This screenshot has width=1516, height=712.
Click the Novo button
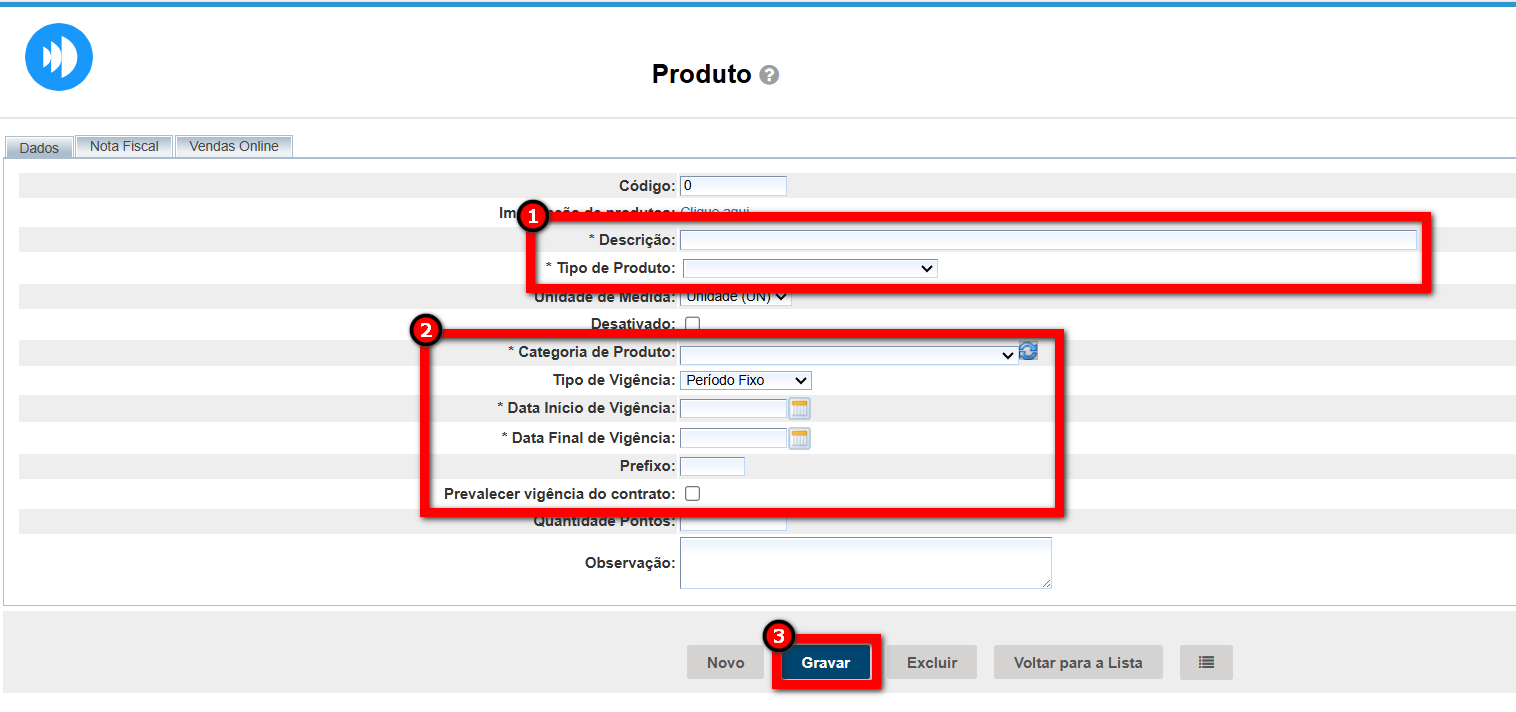[725, 662]
